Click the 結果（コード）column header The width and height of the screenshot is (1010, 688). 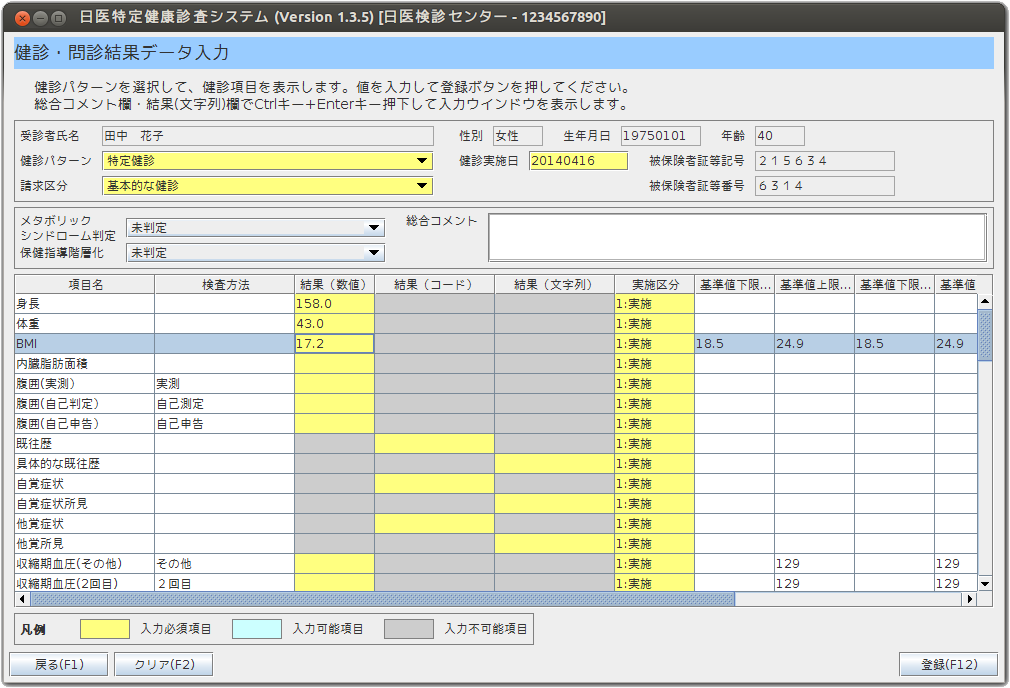point(434,285)
